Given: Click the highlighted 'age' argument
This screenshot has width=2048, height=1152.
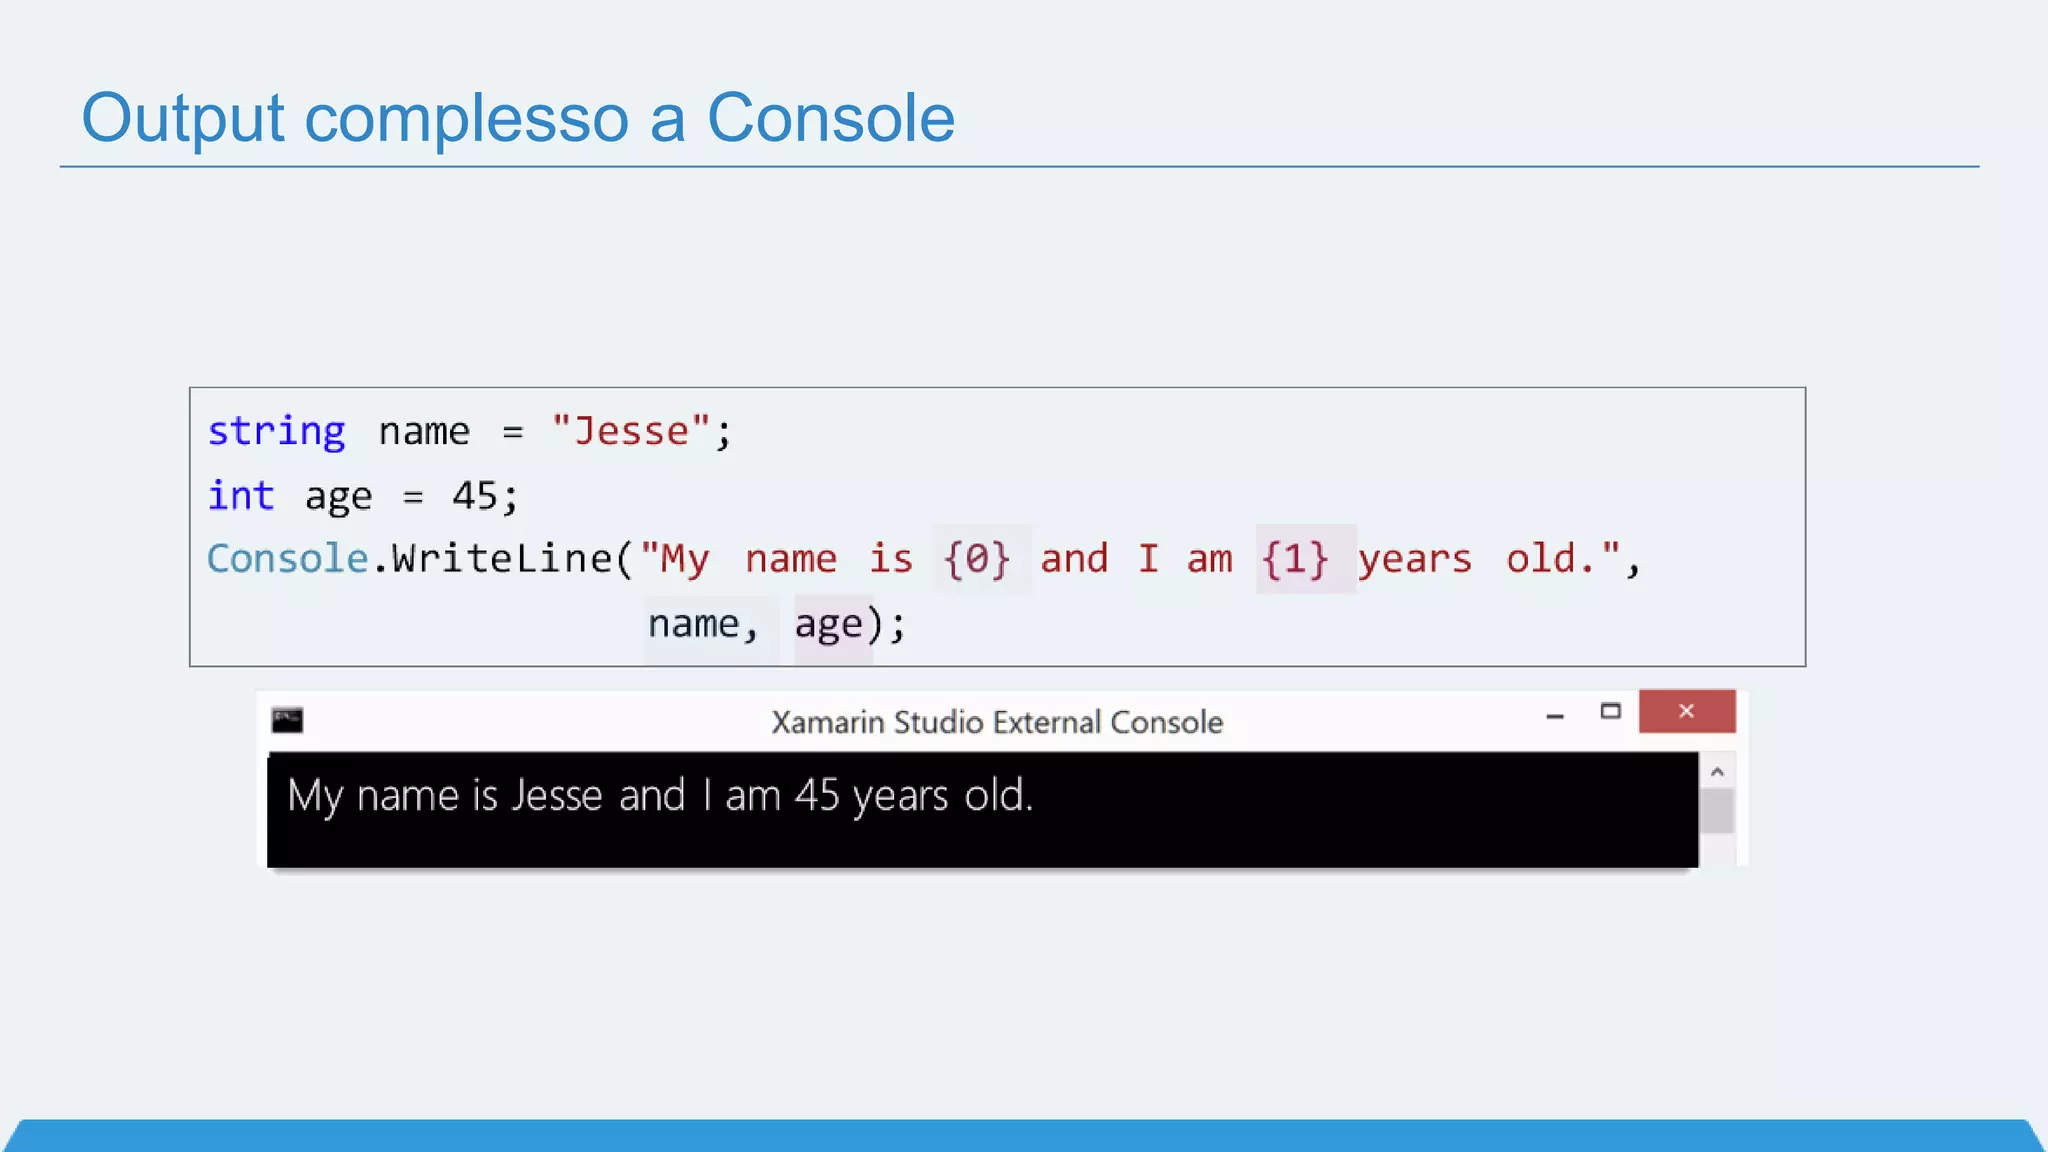Looking at the screenshot, I should point(829,626).
